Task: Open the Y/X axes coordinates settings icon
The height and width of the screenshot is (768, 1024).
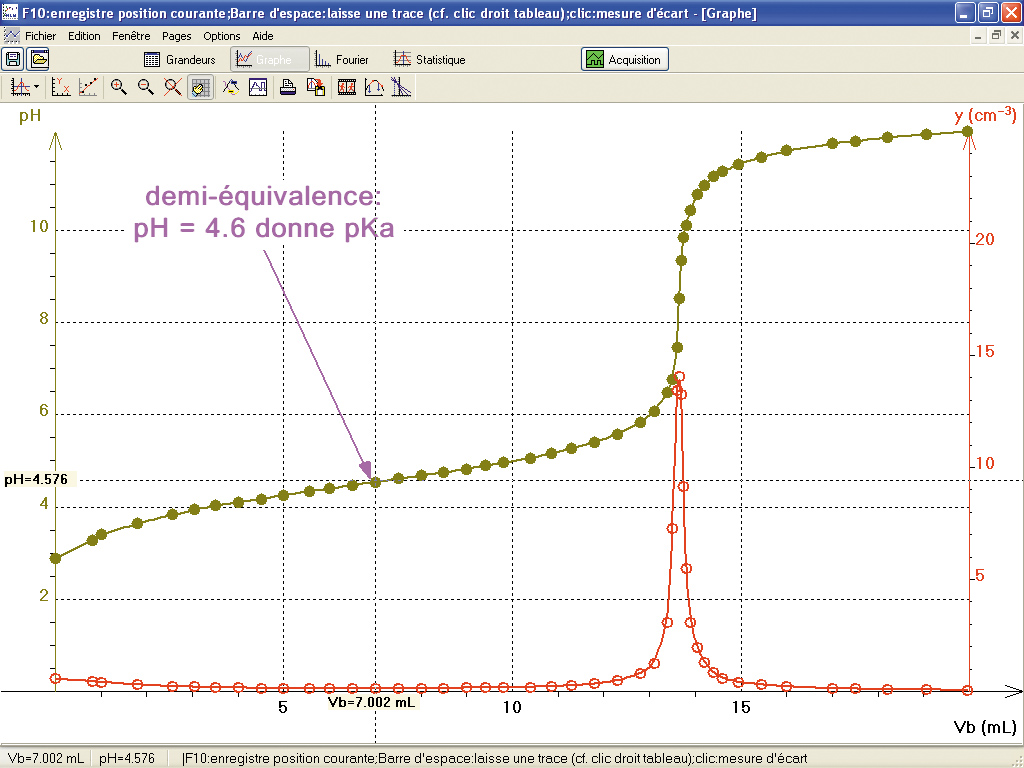Action: point(60,87)
